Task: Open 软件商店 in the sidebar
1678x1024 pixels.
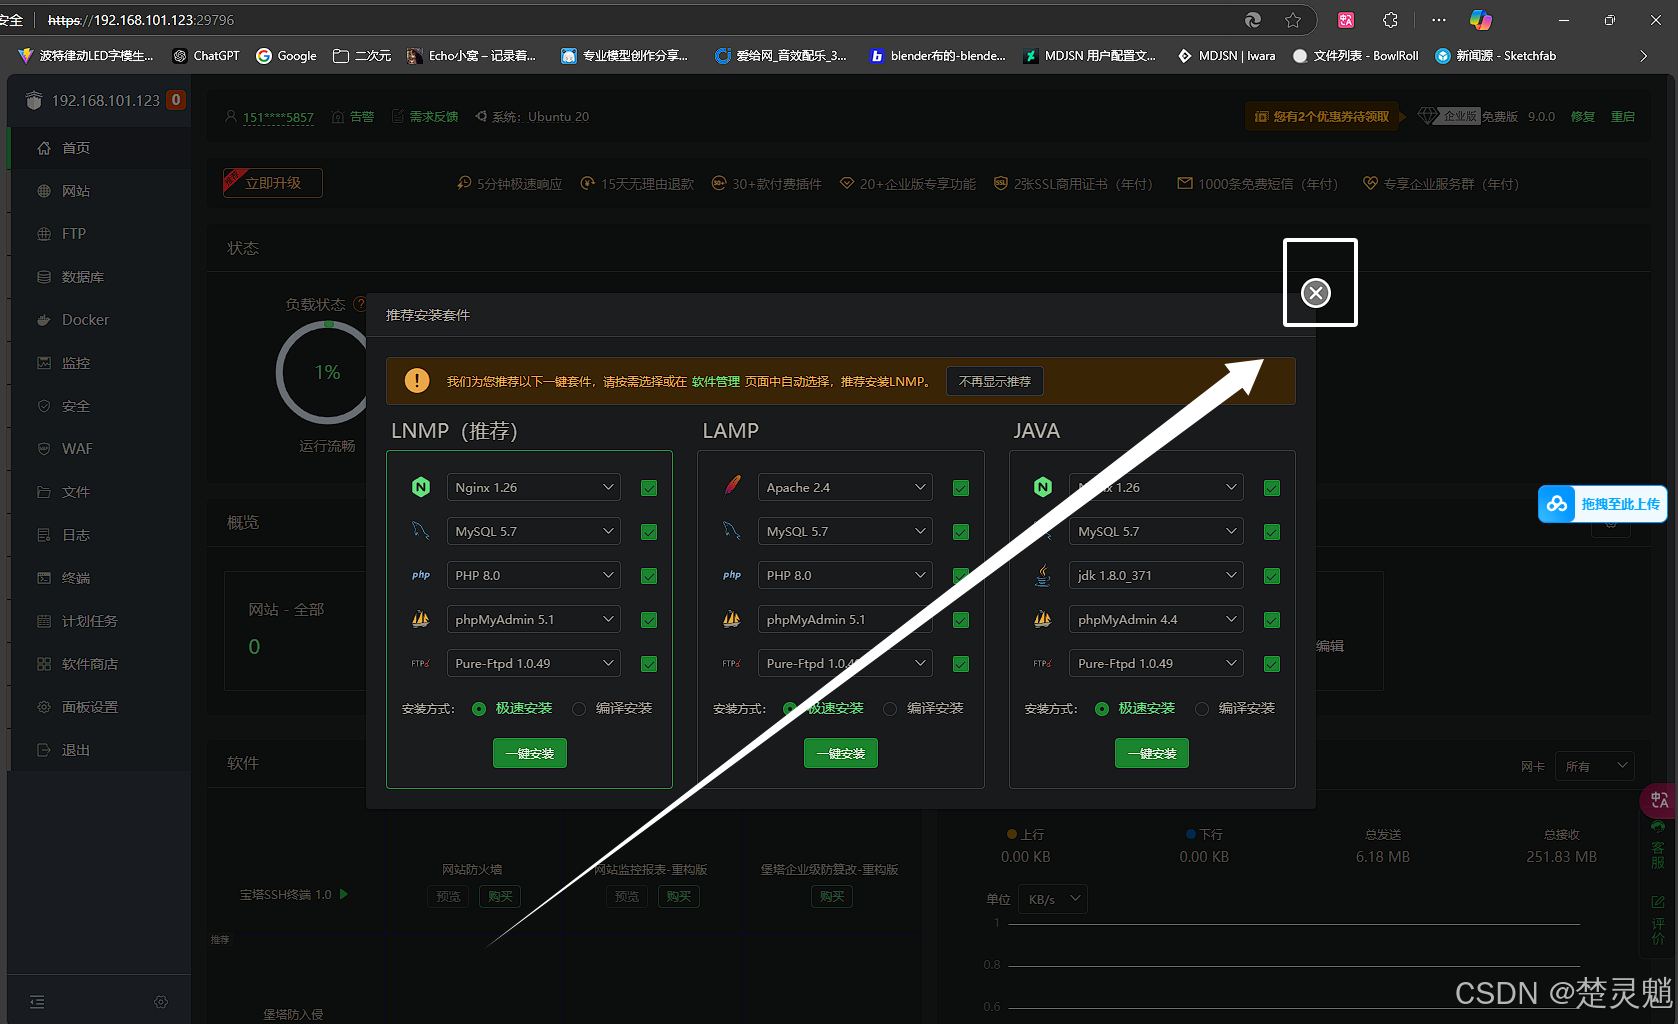Action: point(99,664)
